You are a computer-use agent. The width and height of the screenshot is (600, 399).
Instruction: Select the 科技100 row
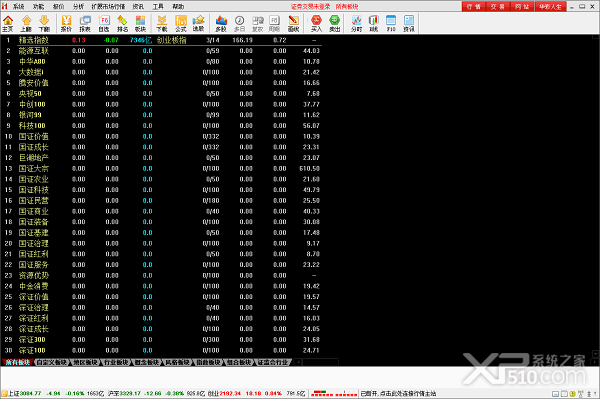[x=161, y=125]
